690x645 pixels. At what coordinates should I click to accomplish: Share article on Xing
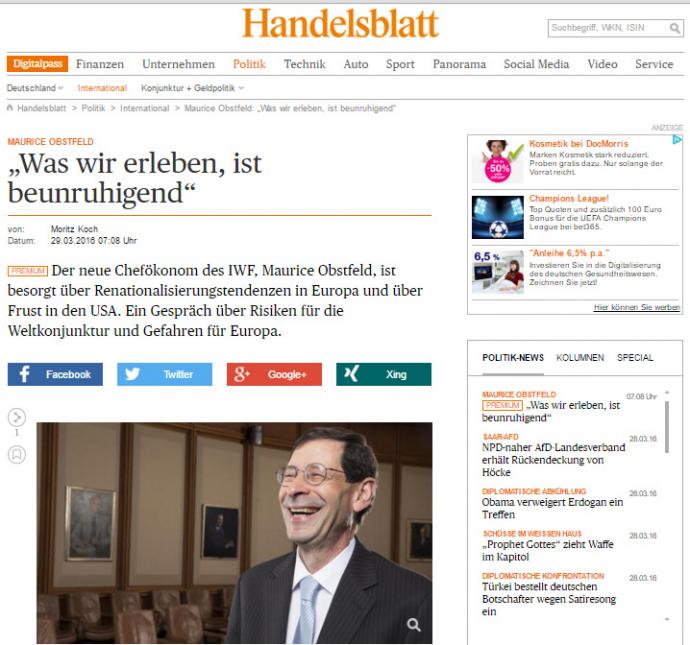click(x=384, y=374)
